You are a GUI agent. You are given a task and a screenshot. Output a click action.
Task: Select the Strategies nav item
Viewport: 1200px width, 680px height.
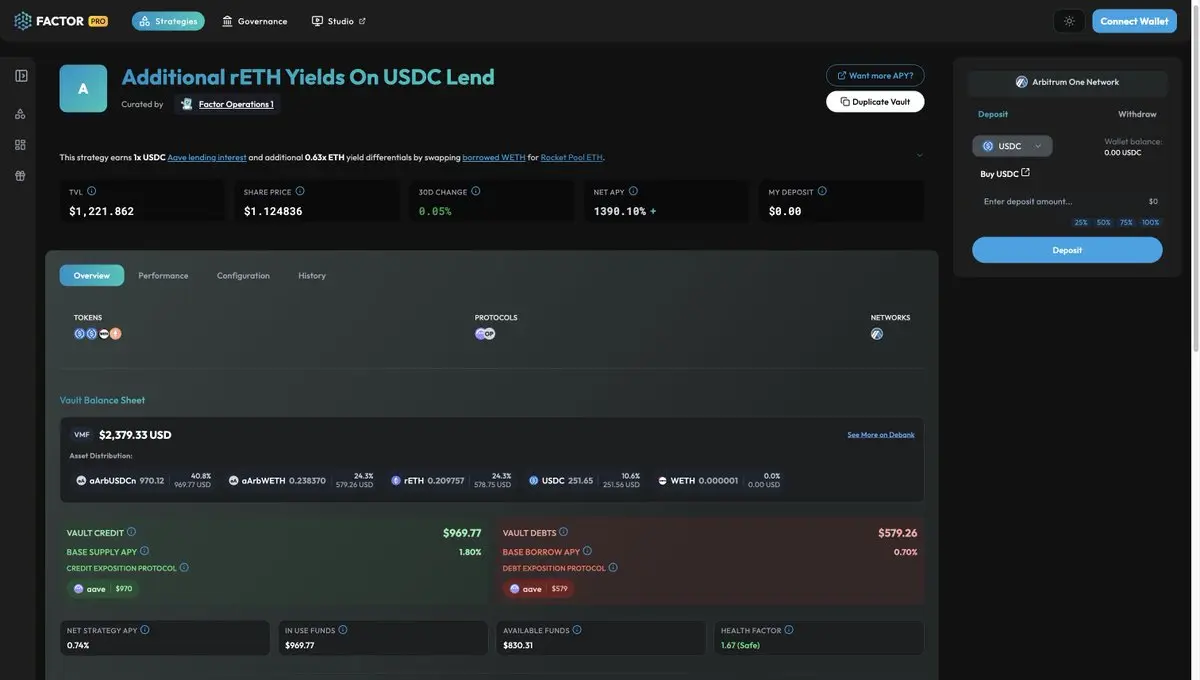click(x=168, y=21)
